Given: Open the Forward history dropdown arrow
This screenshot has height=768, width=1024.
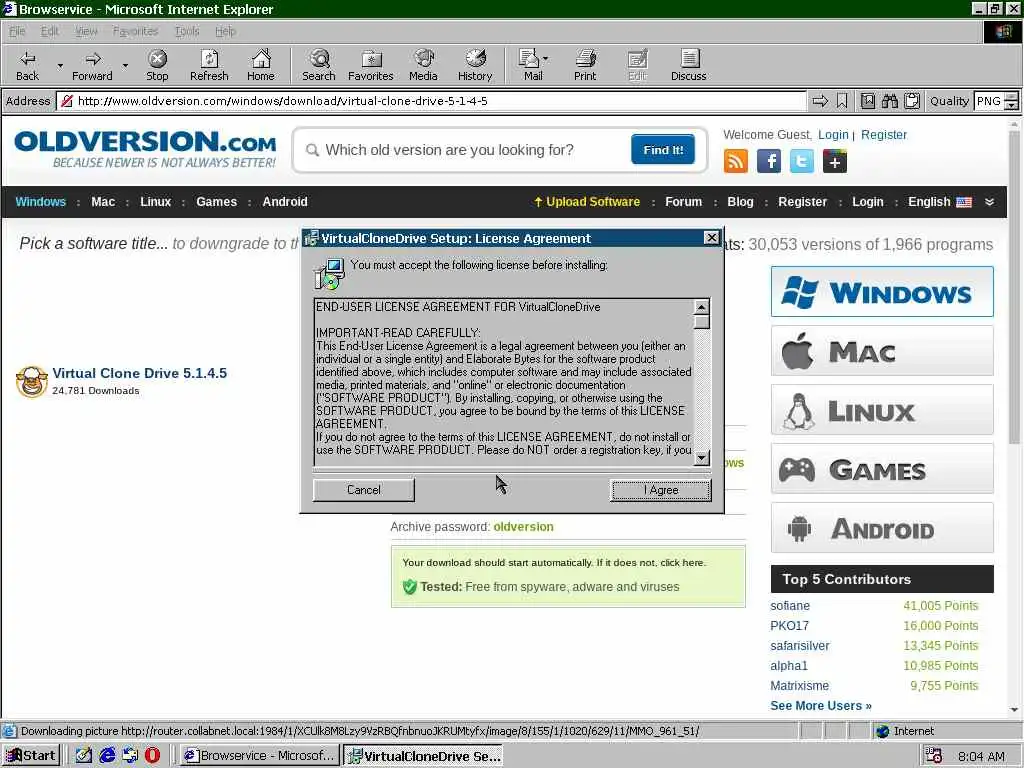Looking at the screenshot, I should [125, 65].
